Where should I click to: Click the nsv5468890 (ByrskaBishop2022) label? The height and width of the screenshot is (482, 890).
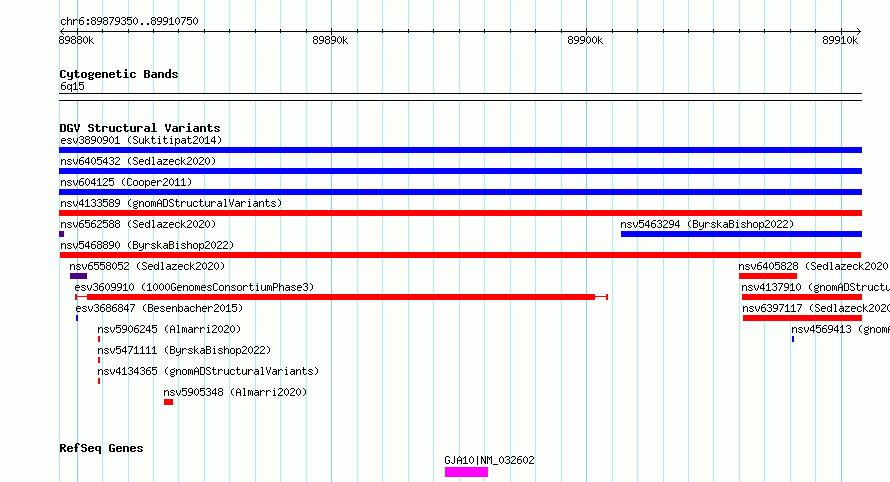pos(147,245)
